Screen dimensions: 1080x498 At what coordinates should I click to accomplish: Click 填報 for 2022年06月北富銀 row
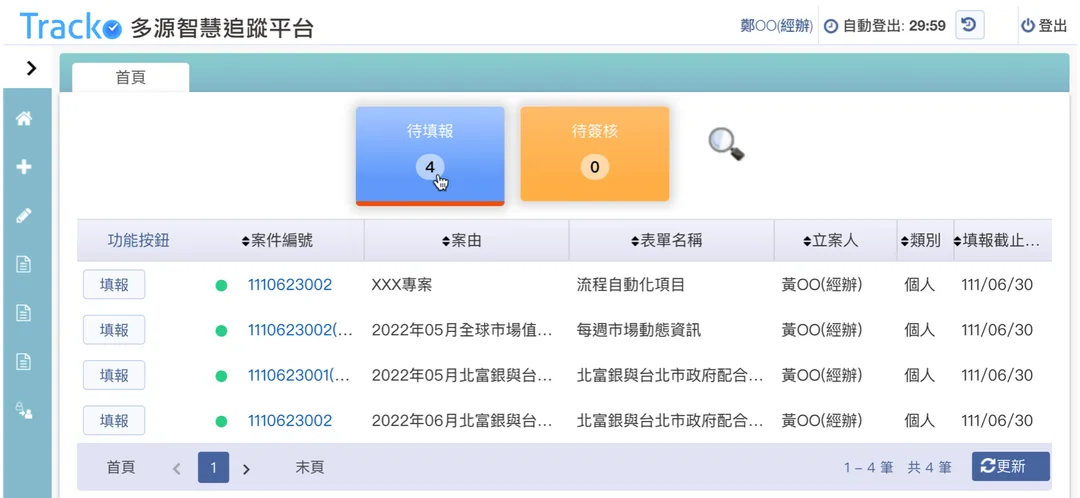click(x=114, y=421)
